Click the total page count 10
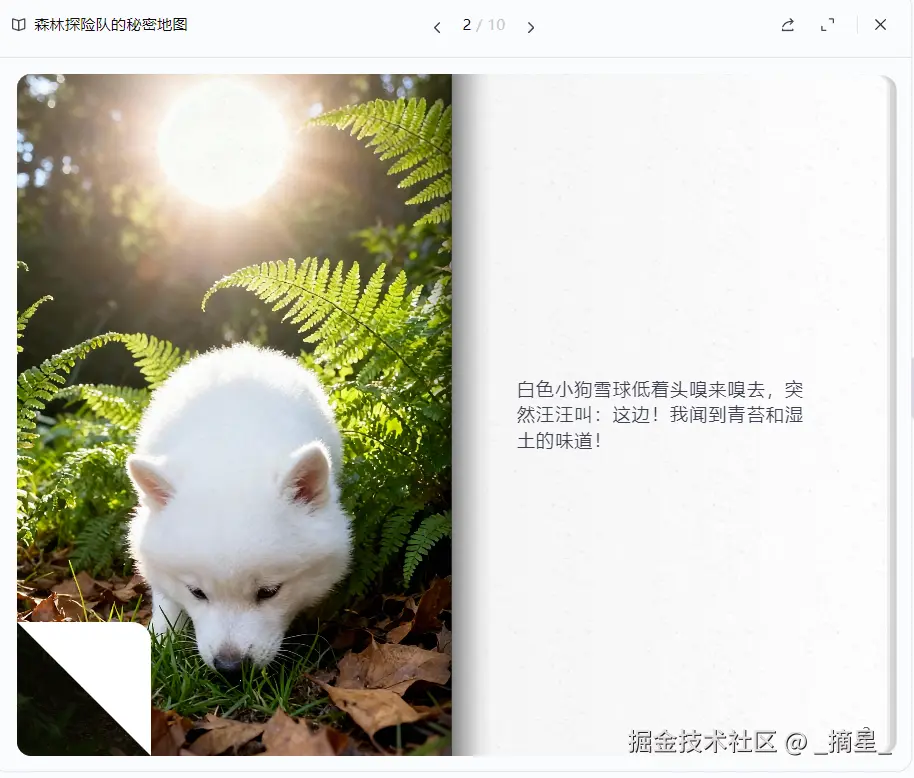 pyautogui.click(x=496, y=25)
